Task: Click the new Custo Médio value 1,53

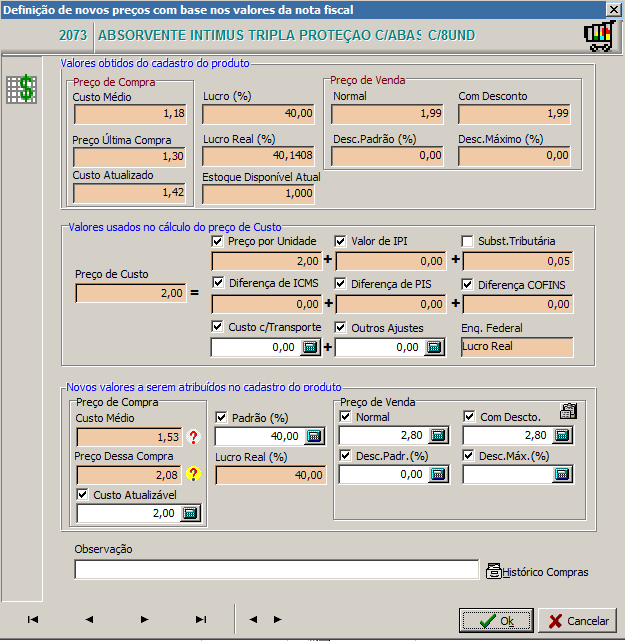Action: [x=129, y=437]
